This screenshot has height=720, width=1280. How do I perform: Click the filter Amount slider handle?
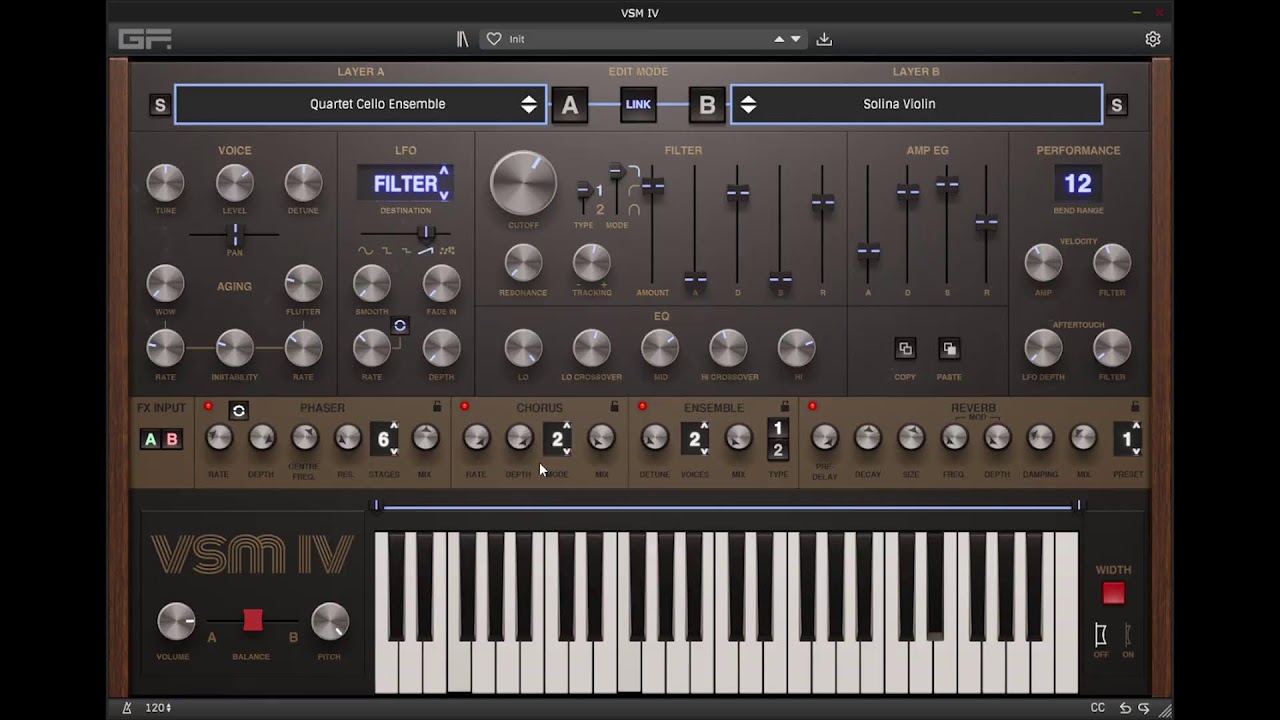point(653,186)
